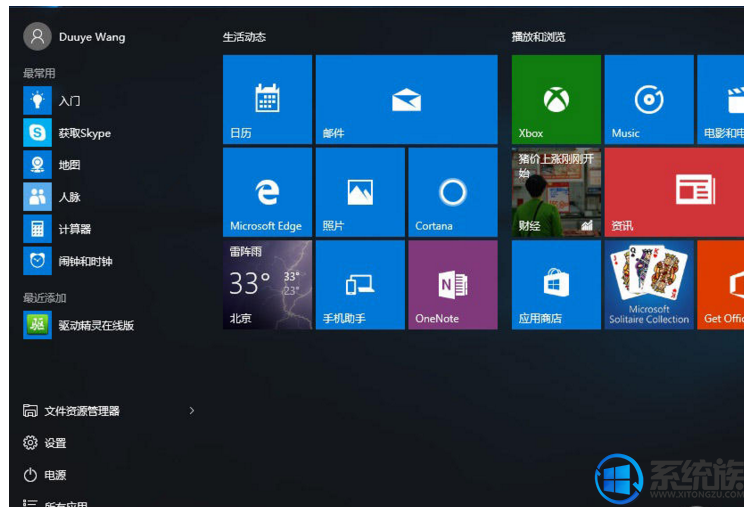Open the 电影和电视 movies tile
Screen dimensions: 744x507
click(721, 99)
